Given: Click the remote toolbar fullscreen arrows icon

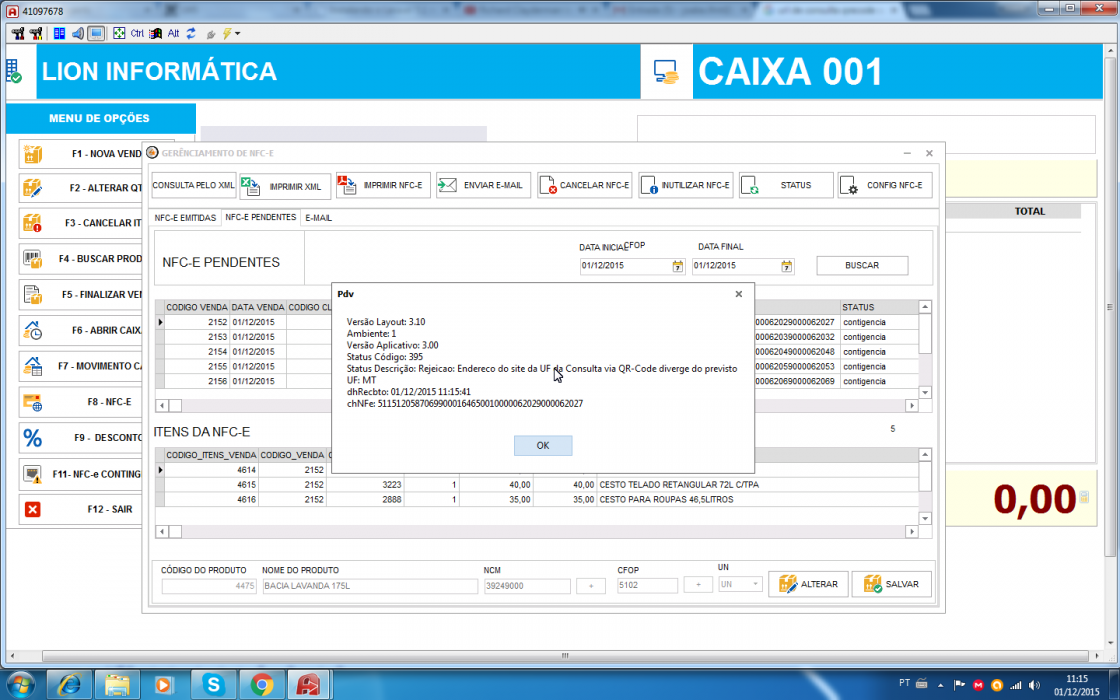Looking at the screenshot, I should [119, 34].
